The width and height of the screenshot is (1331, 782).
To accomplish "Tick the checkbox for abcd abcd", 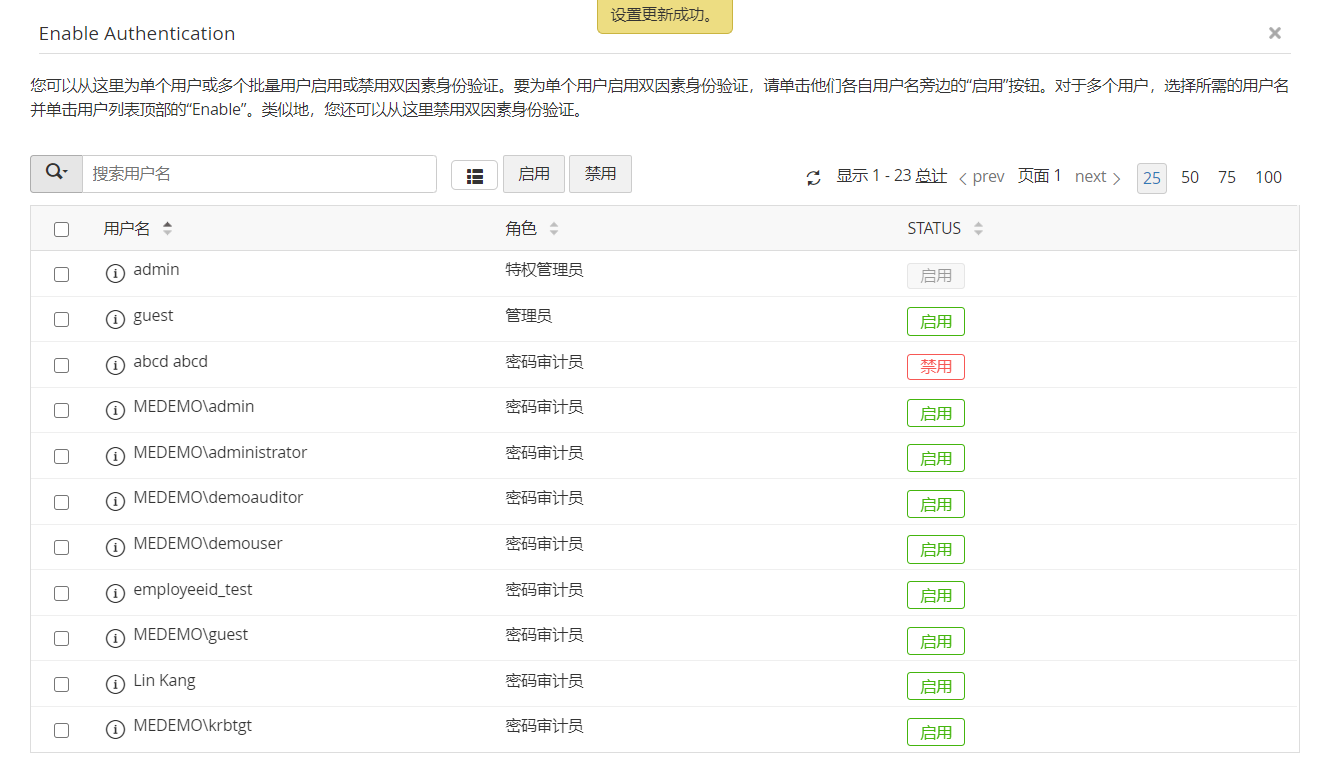I will pyautogui.click(x=62, y=365).
